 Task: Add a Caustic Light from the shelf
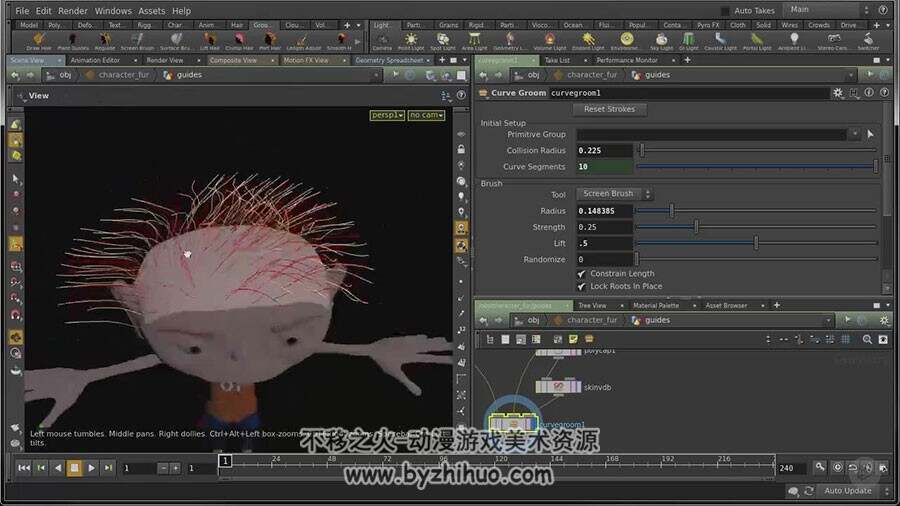point(720,41)
